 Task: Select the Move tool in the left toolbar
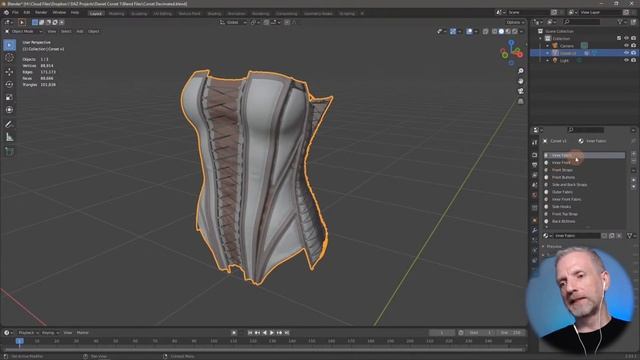[9, 72]
